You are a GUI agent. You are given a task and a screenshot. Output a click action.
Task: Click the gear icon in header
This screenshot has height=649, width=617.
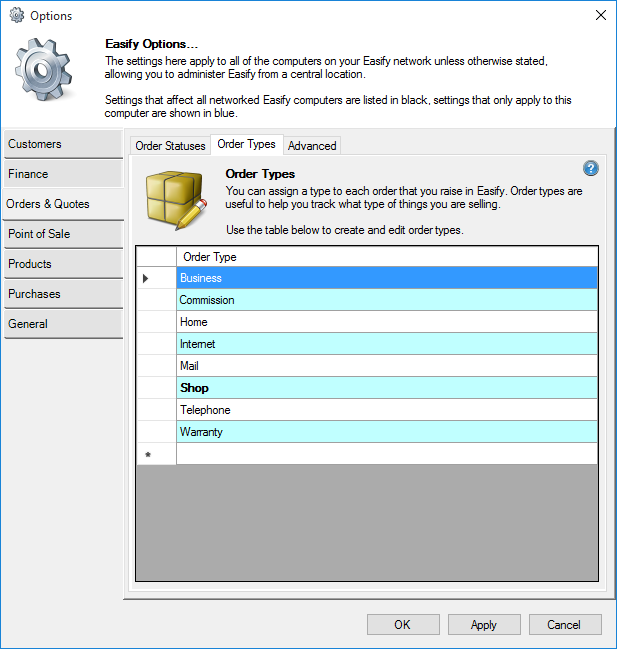click(x=44, y=76)
